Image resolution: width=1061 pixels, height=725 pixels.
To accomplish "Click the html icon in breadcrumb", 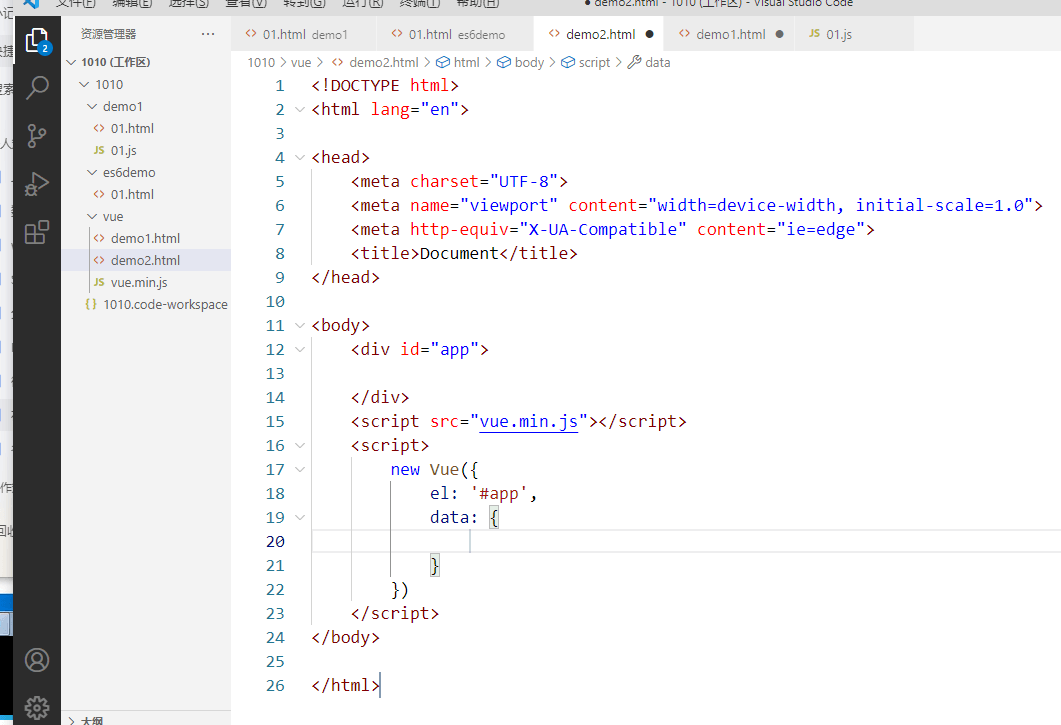I will click(443, 62).
